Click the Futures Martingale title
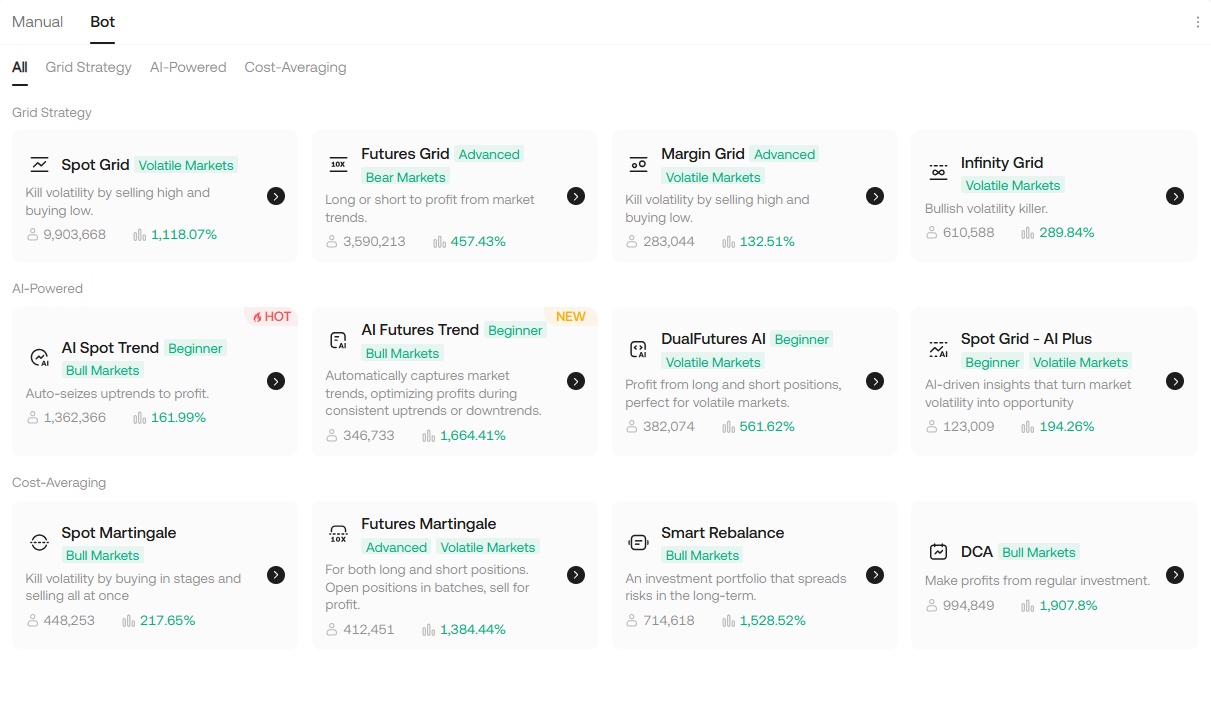This screenshot has height=715, width=1211. coord(429,524)
